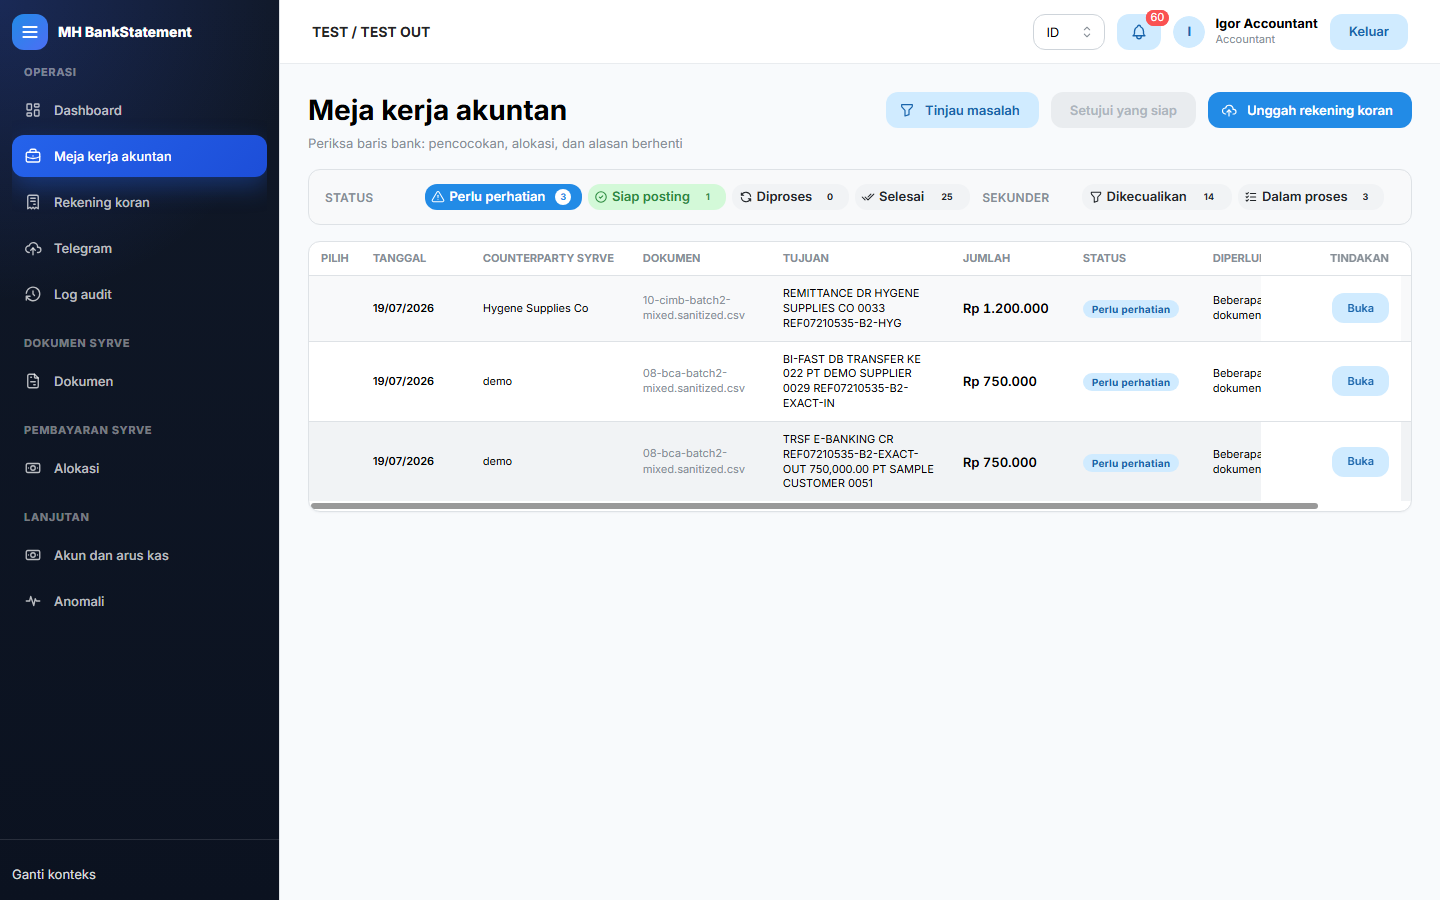Screen dimensions: 1440x900
Task: Select the Siap posting status filter
Action: tap(656, 197)
